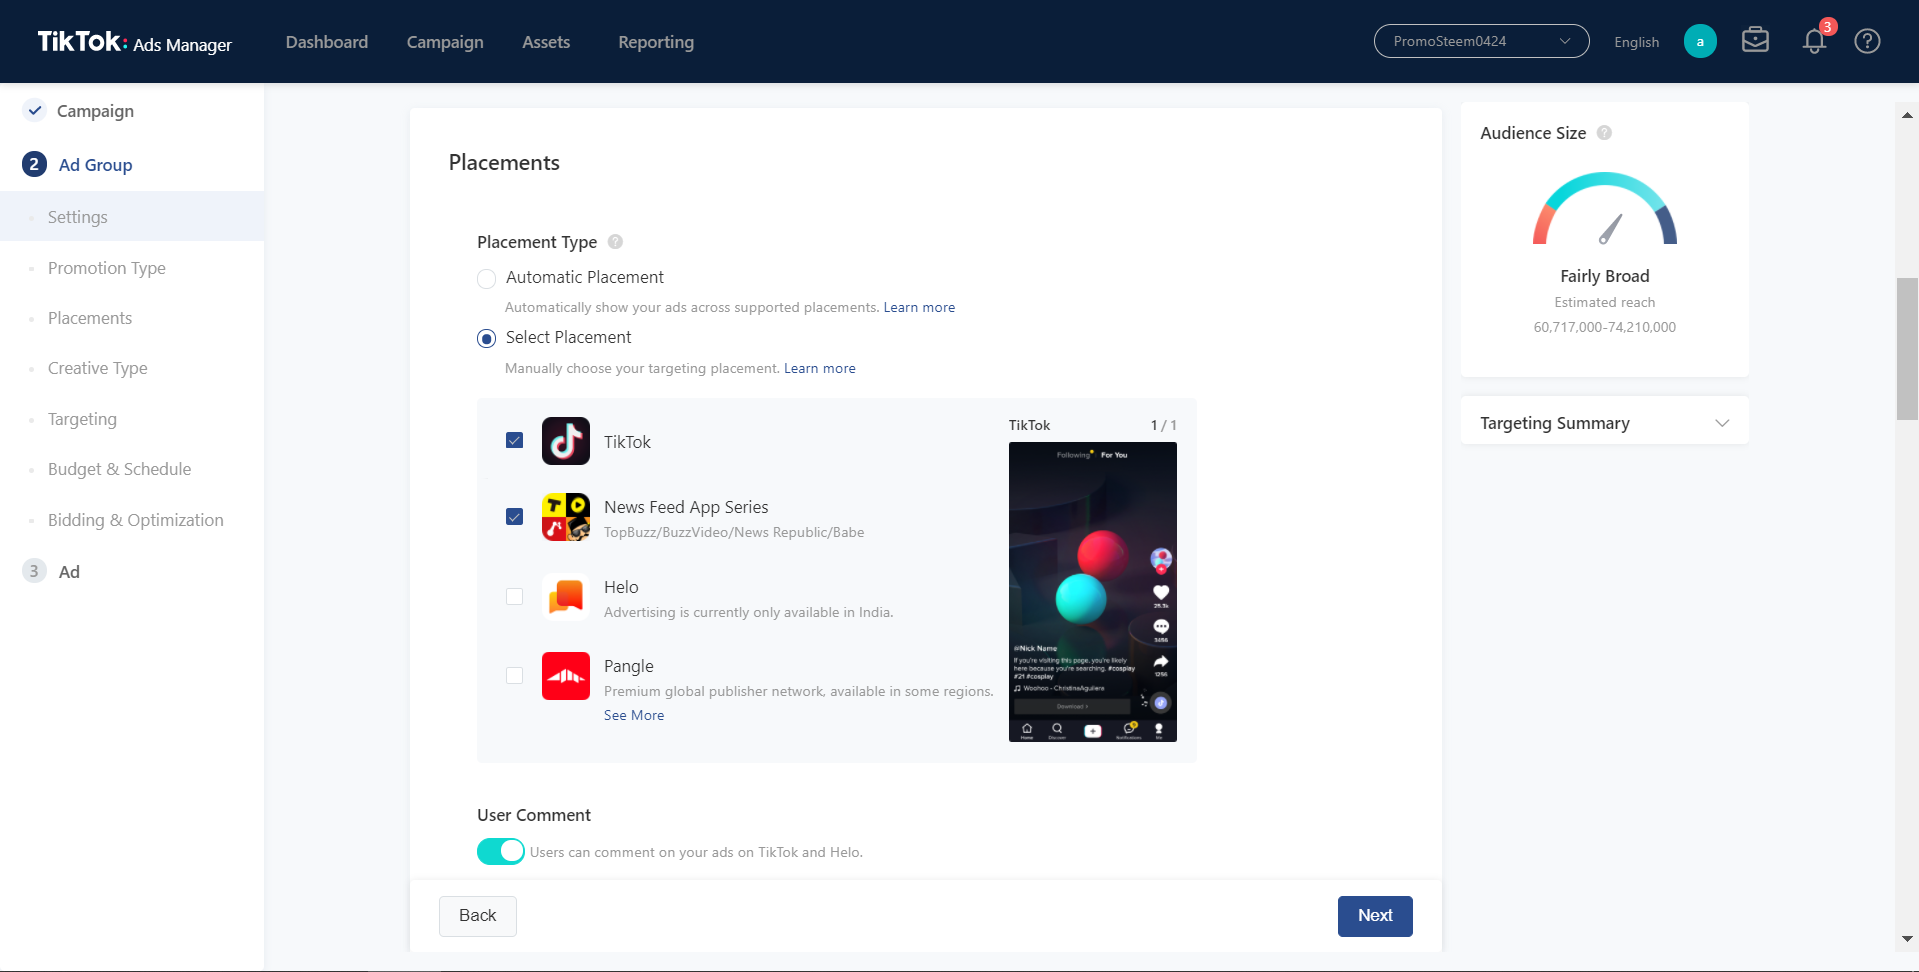Screen dimensions: 1919x972
Task: Uncheck the TikTok placement checkbox
Action: (x=514, y=440)
